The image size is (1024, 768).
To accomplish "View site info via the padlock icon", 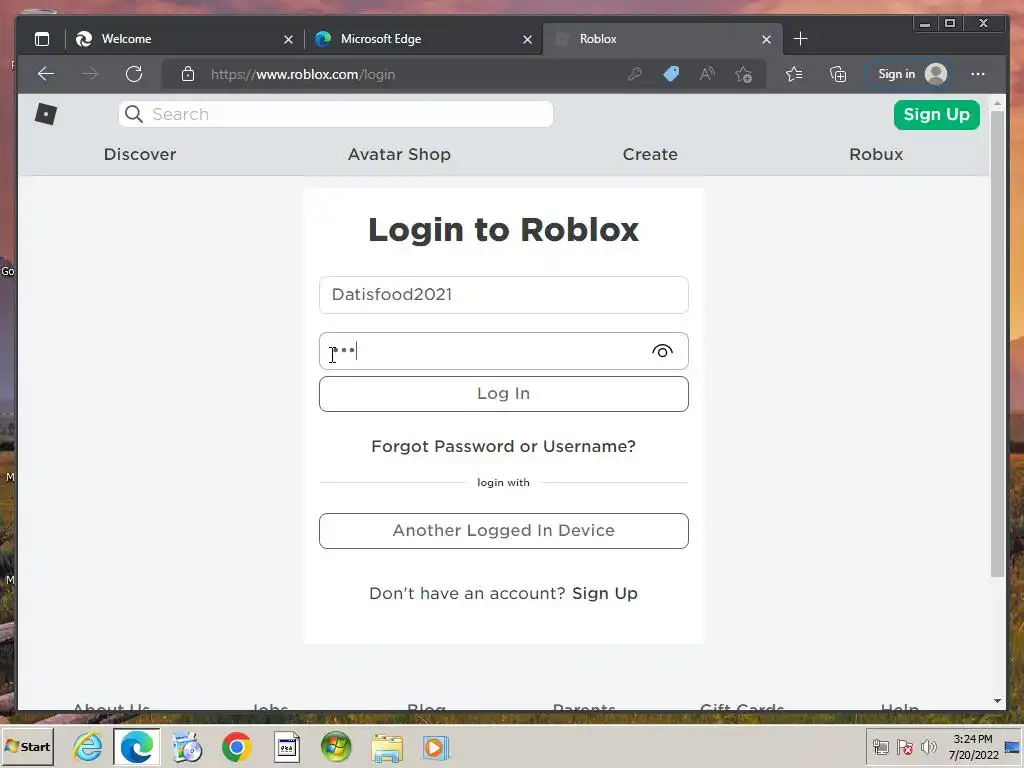I will pos(188,74).
